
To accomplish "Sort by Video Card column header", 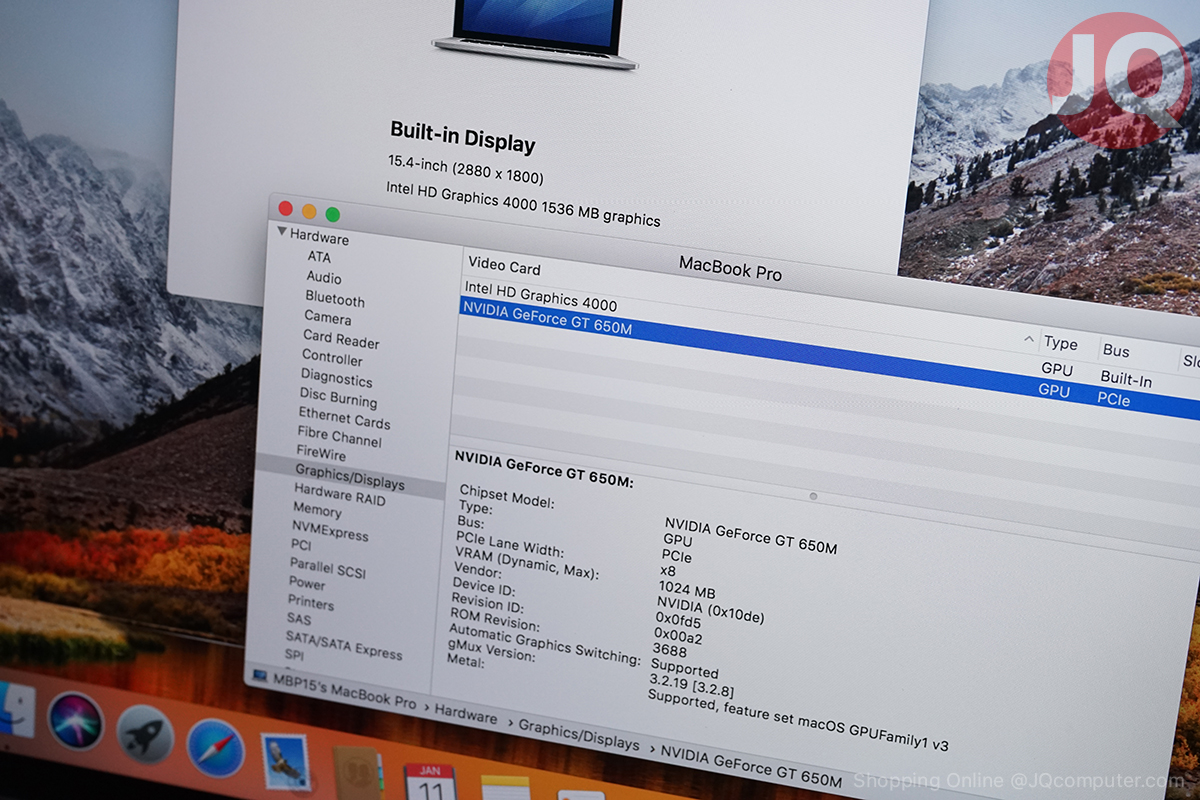I will 504,267.
